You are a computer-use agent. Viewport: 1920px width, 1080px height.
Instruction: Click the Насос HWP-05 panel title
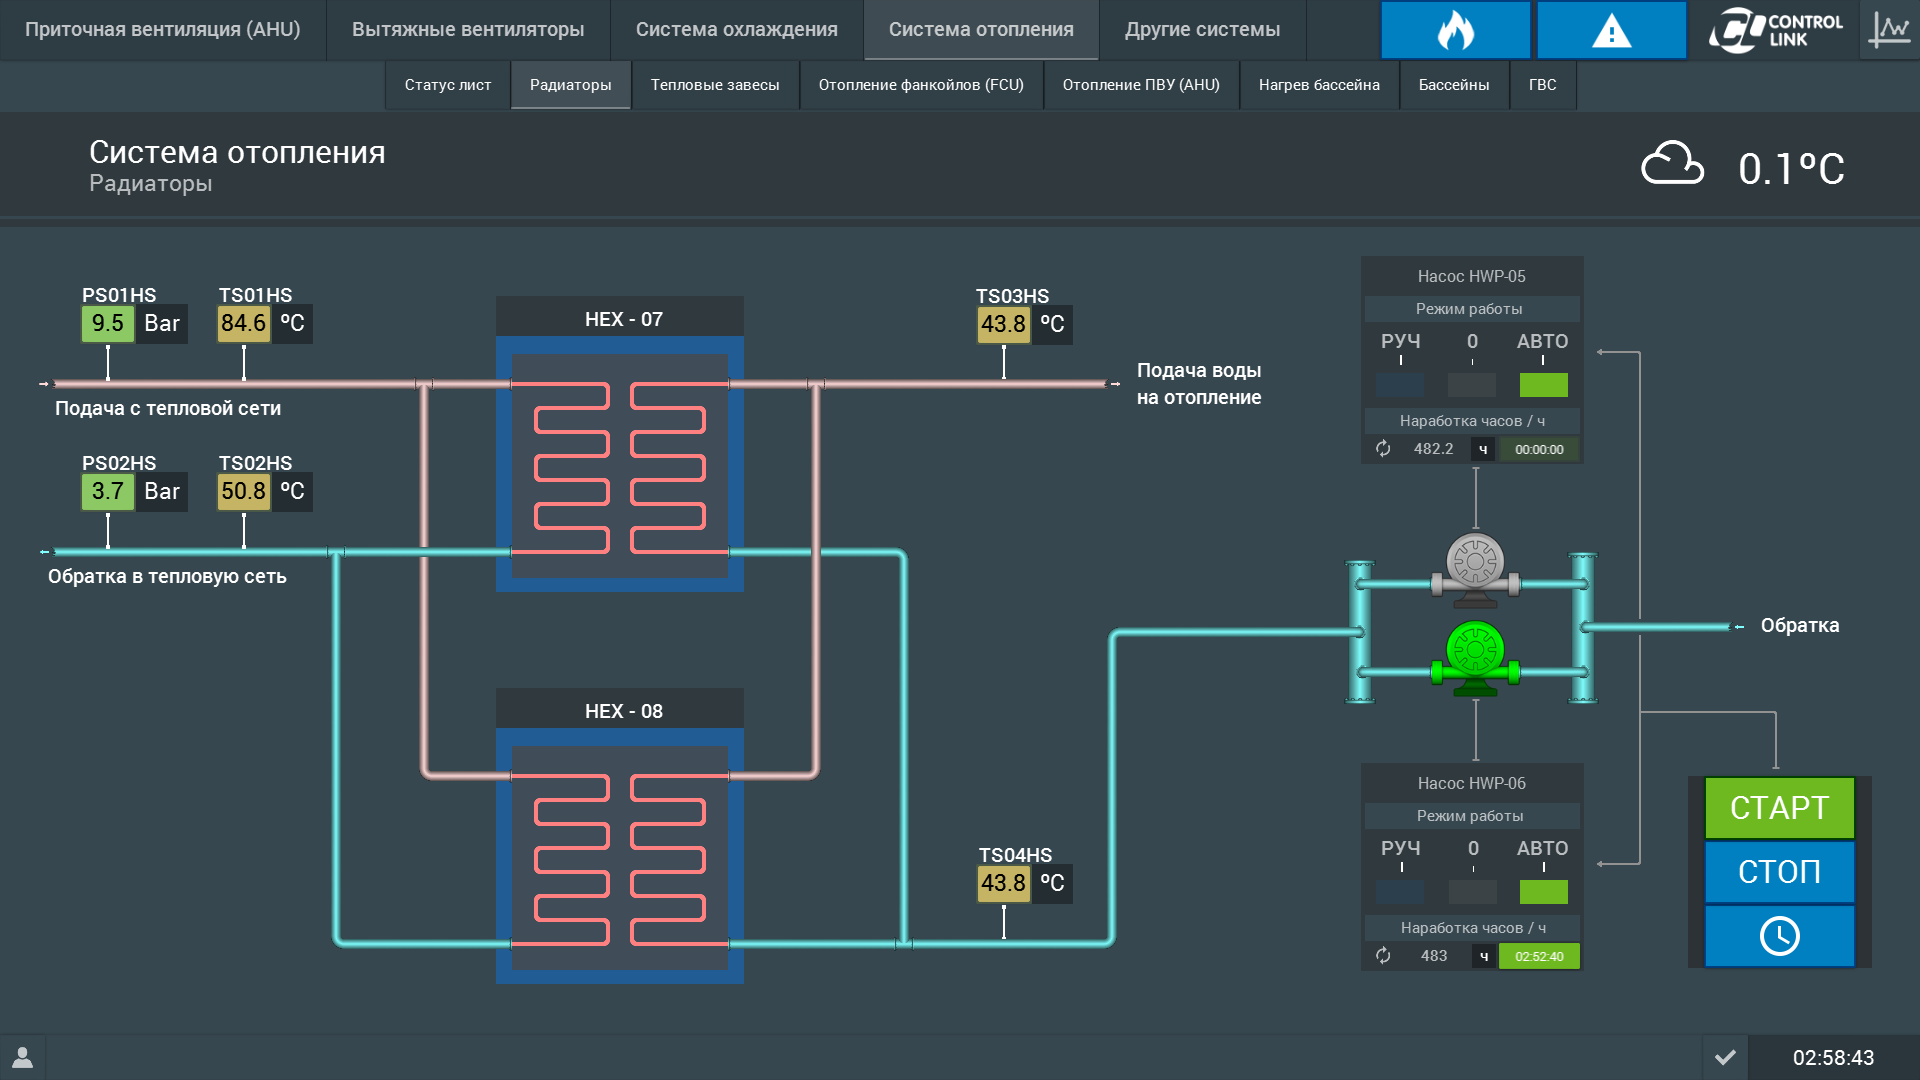click(1471, 276)
